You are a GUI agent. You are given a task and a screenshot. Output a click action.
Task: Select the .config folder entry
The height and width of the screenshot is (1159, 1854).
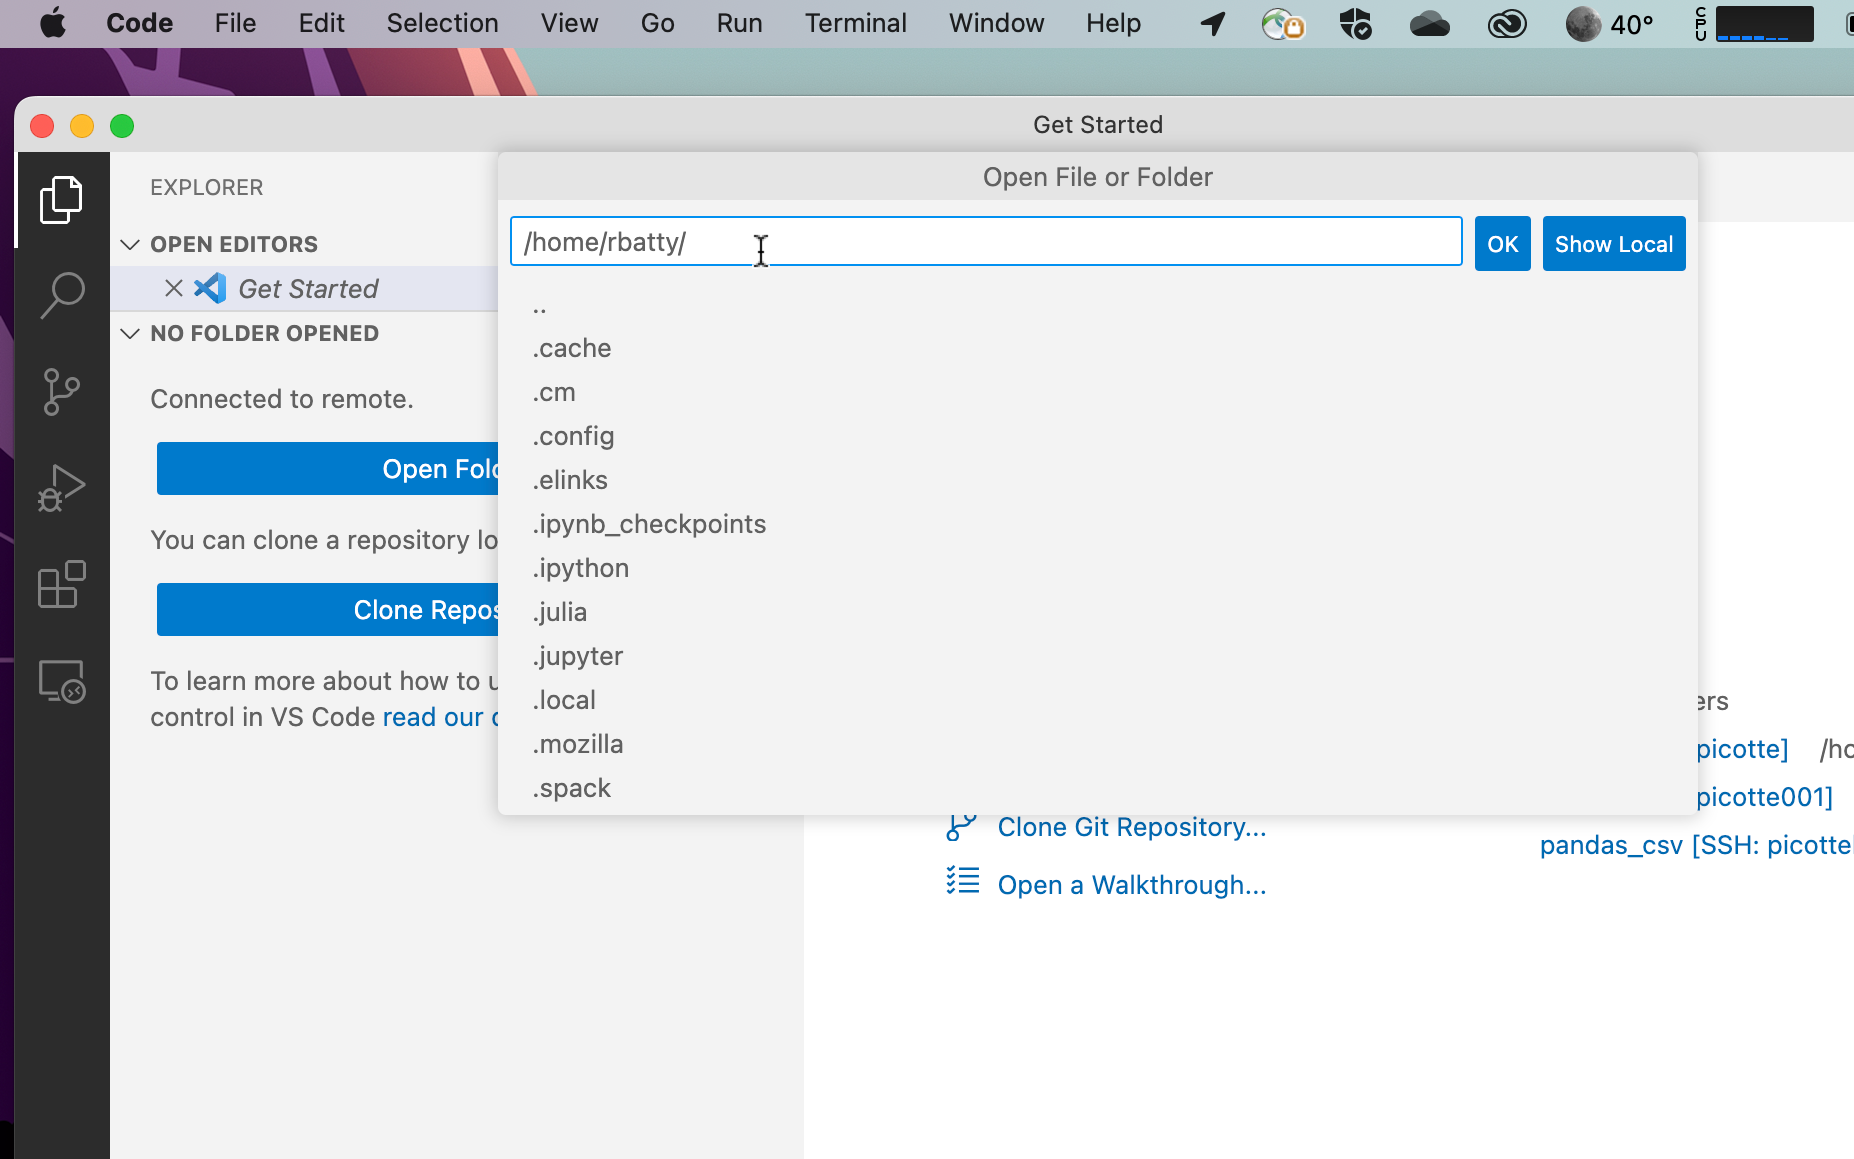pos(1097,436)
